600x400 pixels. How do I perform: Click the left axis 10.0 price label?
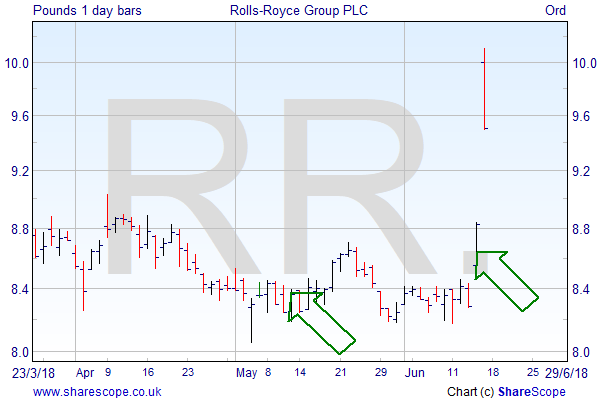(17, 63)
